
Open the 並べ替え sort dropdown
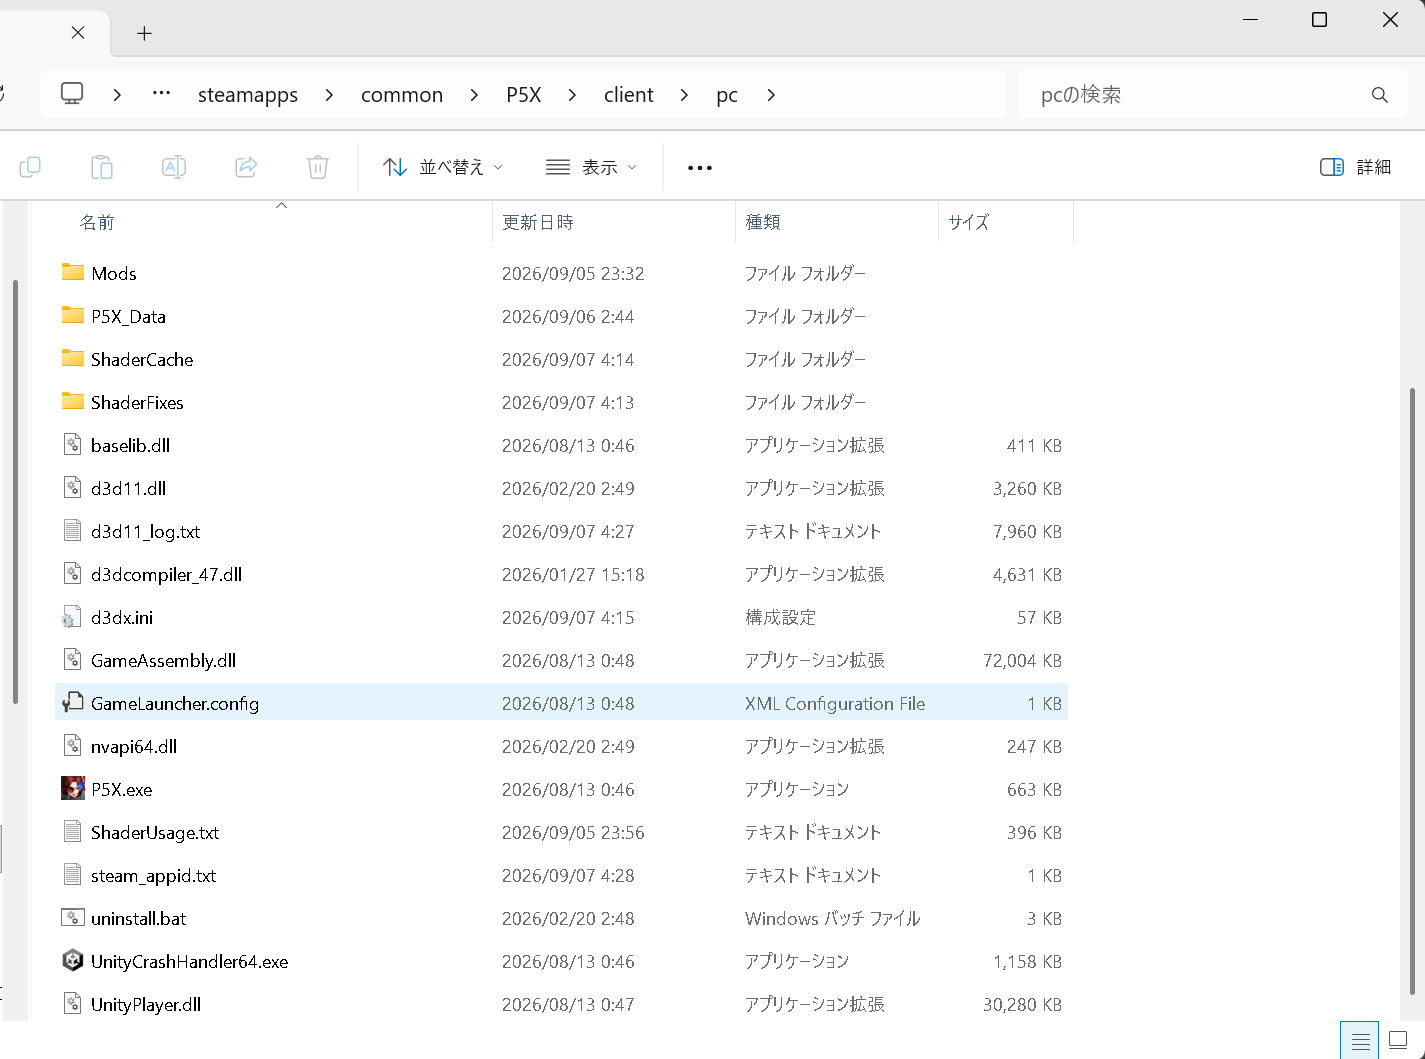click(x=443, y=167)
